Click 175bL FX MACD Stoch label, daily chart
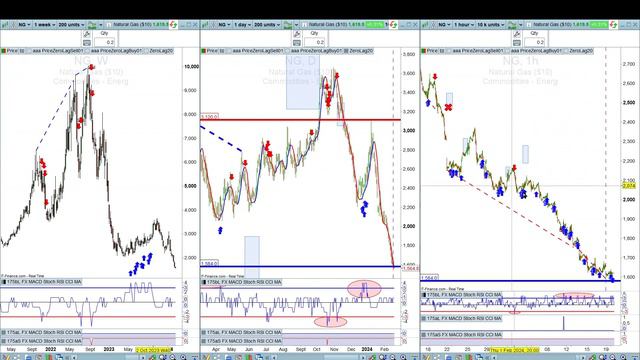The width and height of the screenshot is (640, 360). [x=241, y=282]
